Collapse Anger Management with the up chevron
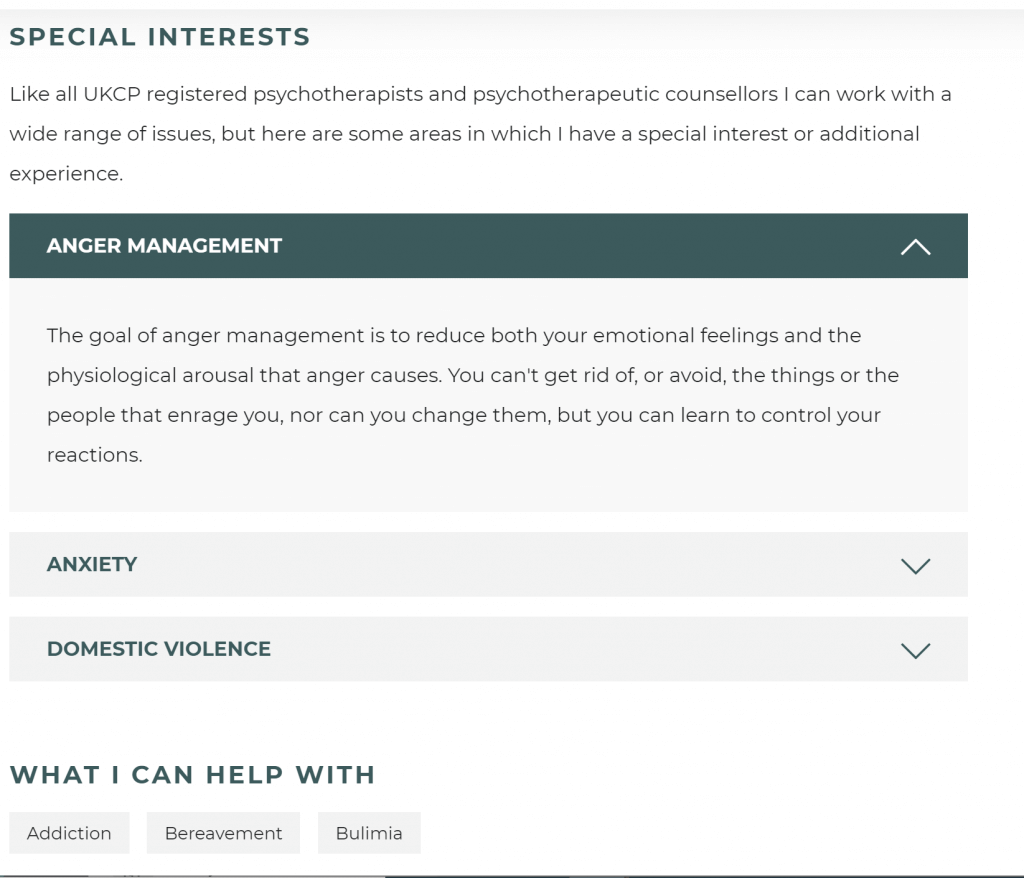The height and width of the screenshot is (878, 1024). point(915,247)
